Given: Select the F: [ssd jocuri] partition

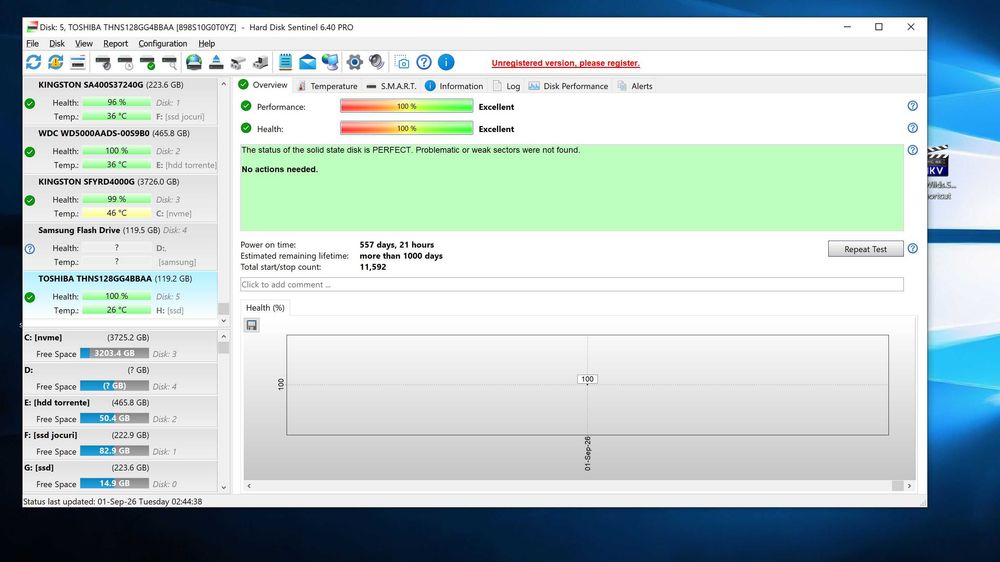Looking at the screenshot, I should click(120, 443).
